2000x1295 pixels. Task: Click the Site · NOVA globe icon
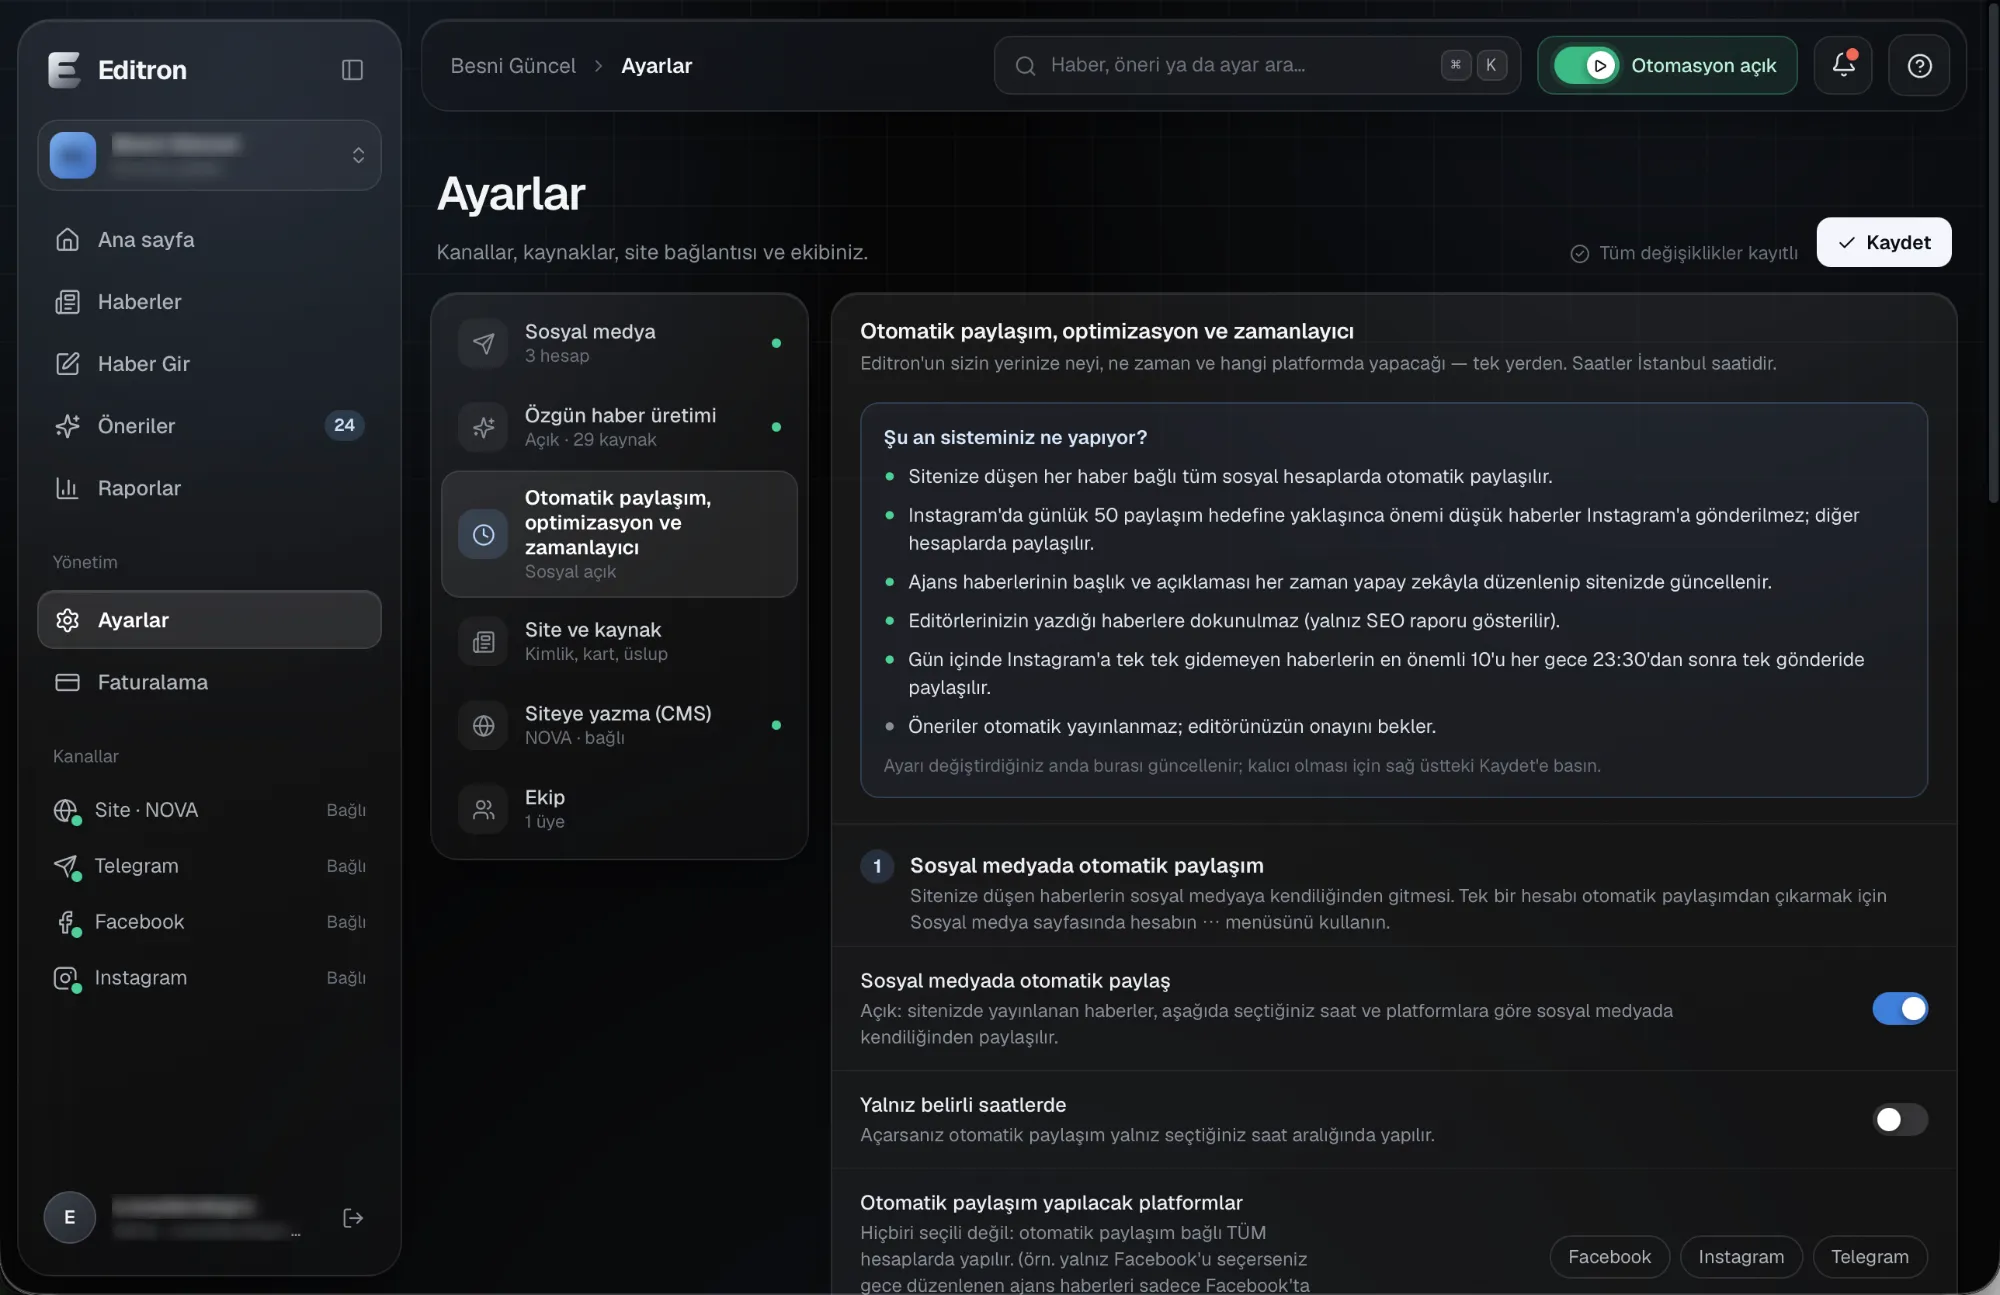(65, 810)
